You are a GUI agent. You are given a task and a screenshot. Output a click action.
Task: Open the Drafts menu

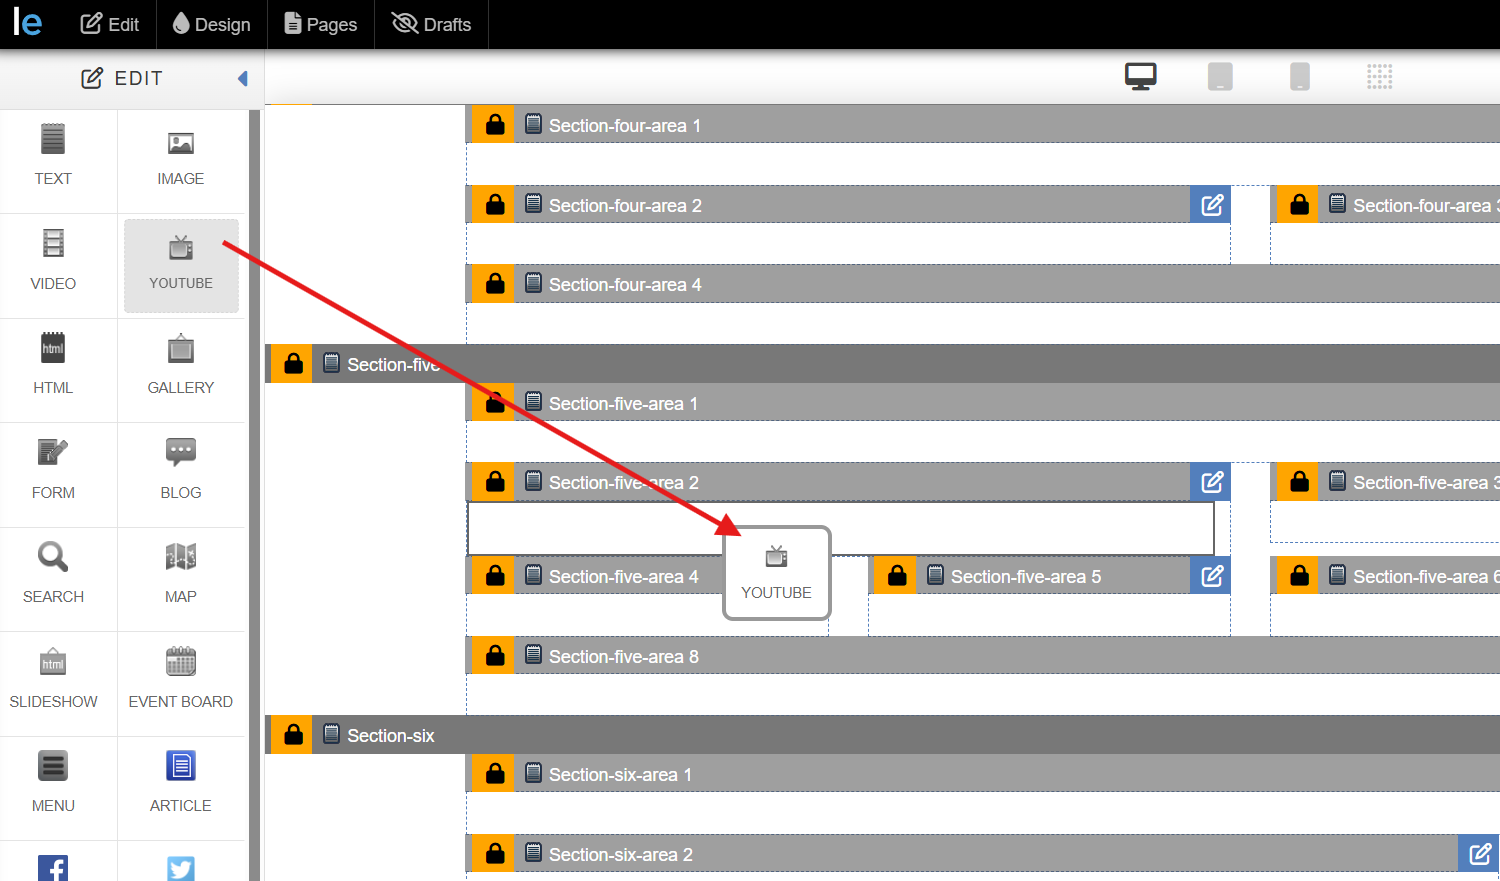[431, 24]
